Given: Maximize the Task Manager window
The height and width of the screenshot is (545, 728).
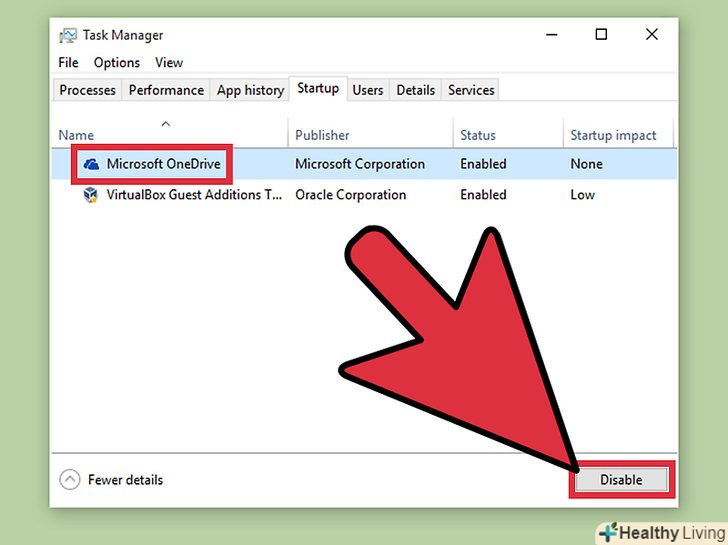Looking at the screenshot, I should click(x=601, y=34).
